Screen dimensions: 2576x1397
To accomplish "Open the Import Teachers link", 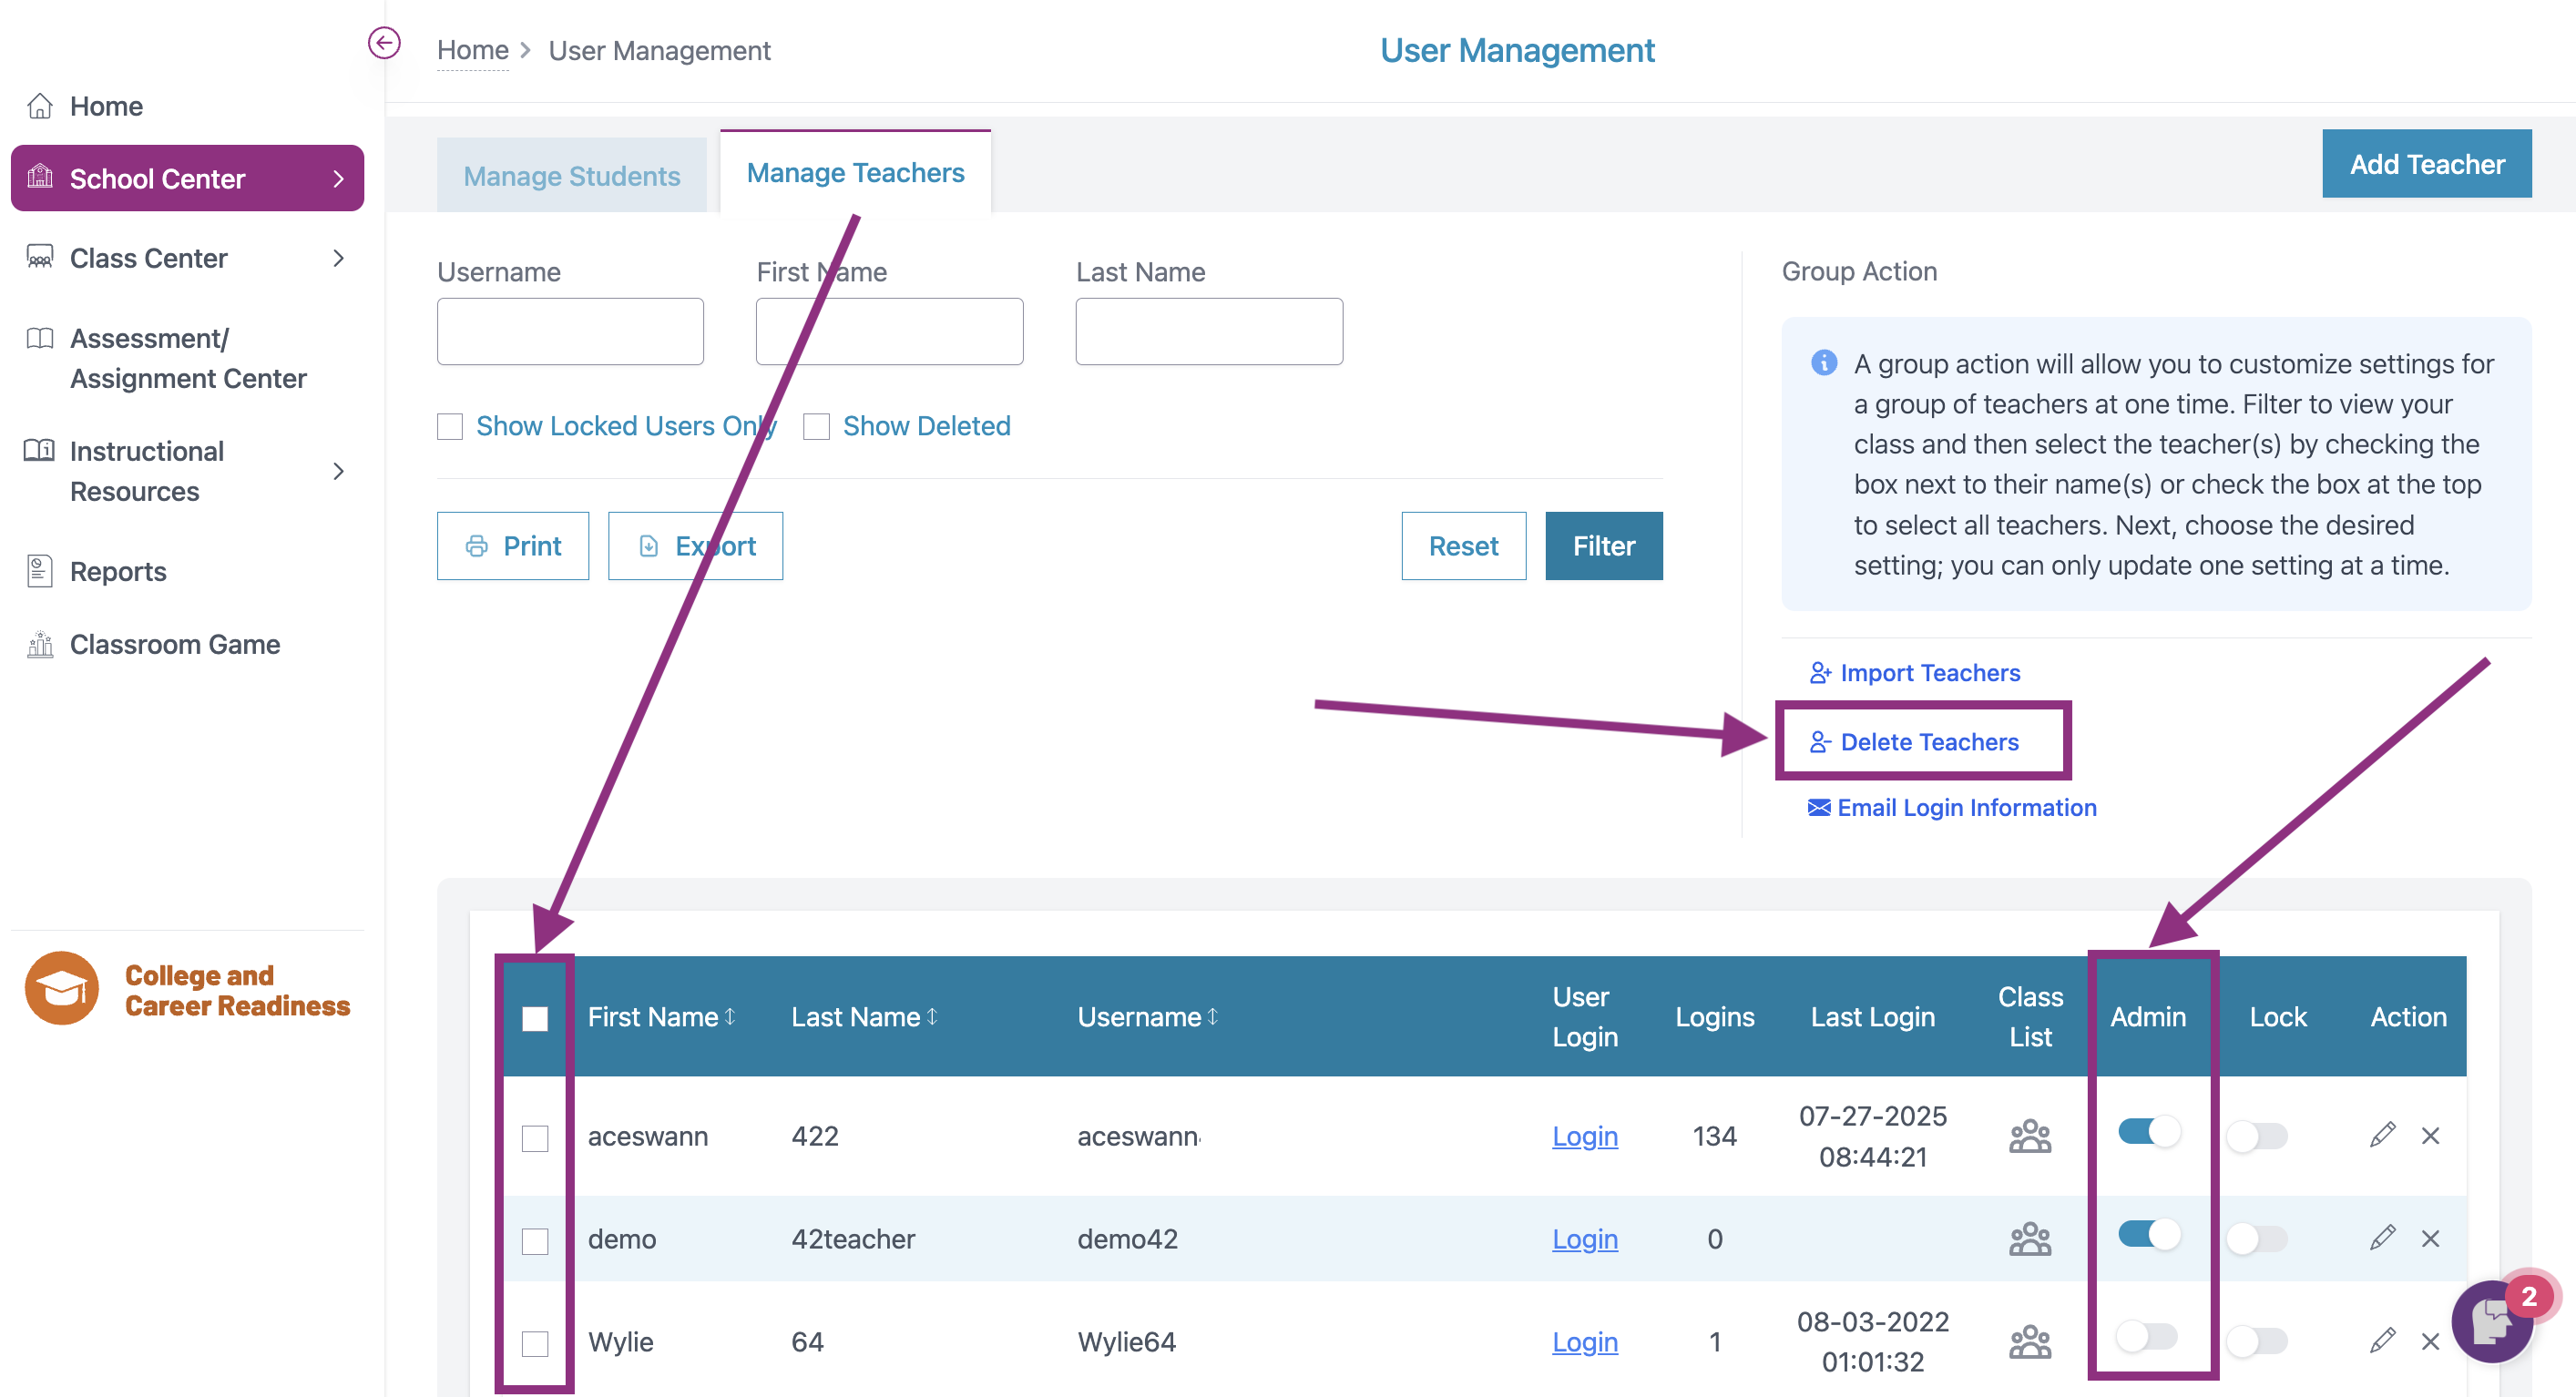I will coord(1914,673).
